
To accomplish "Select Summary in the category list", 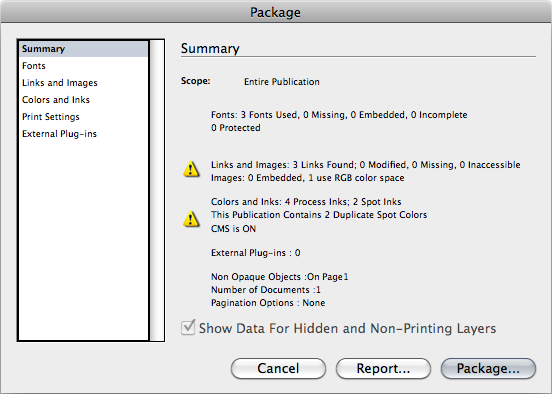I will [x=84, y=49].
